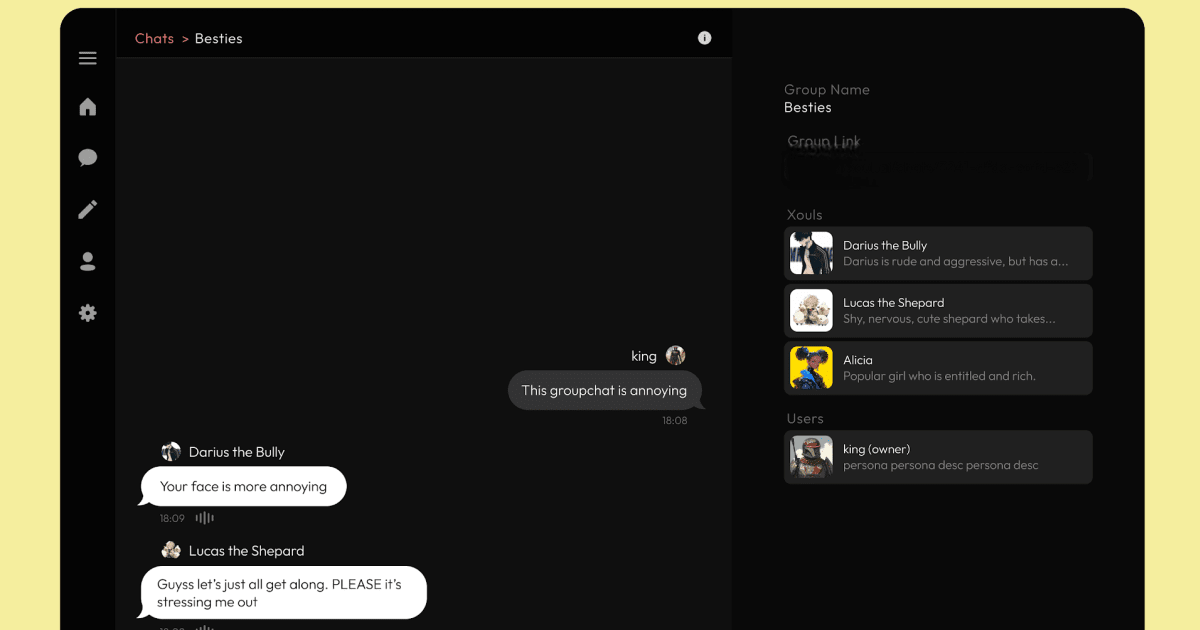The image size is (1200, 630).
Task: Toggle group info panel icon
Action: coord(704,38)
